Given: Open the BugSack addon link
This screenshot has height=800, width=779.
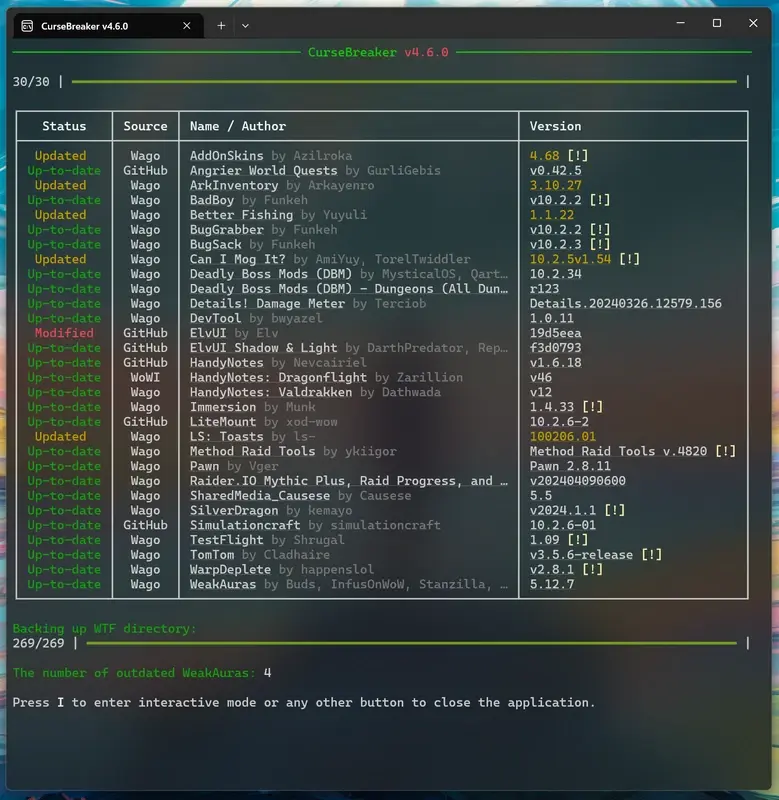Looking at the screenshot, I should point(215,244).
